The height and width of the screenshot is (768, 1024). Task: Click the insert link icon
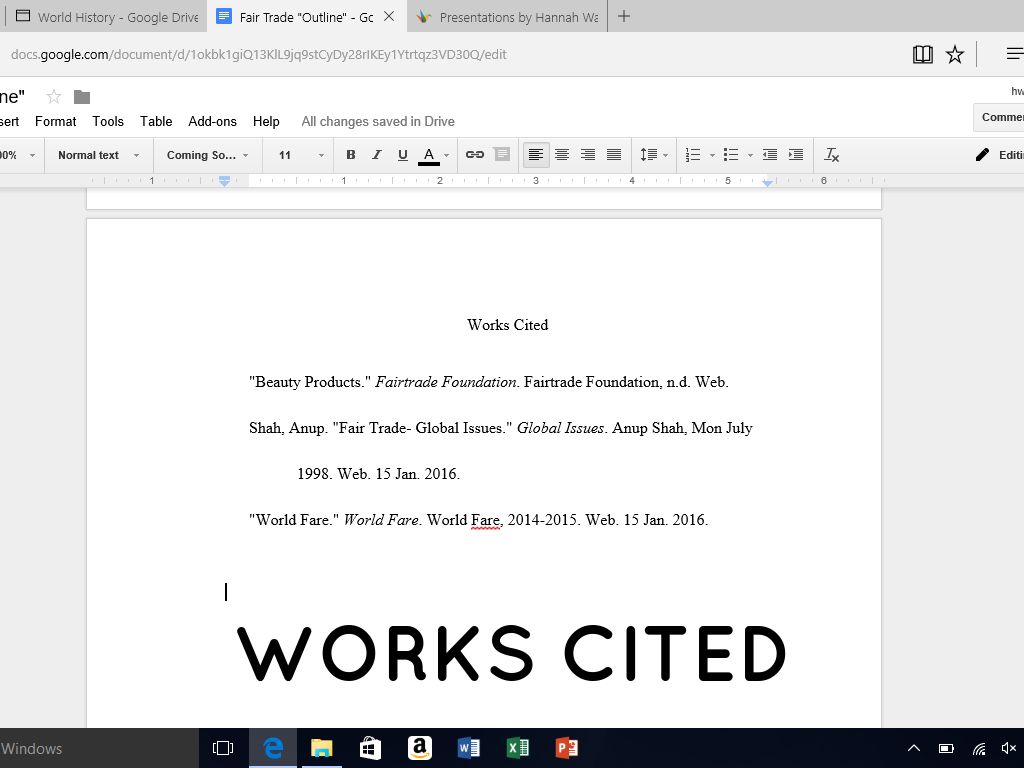pos(475,155)
